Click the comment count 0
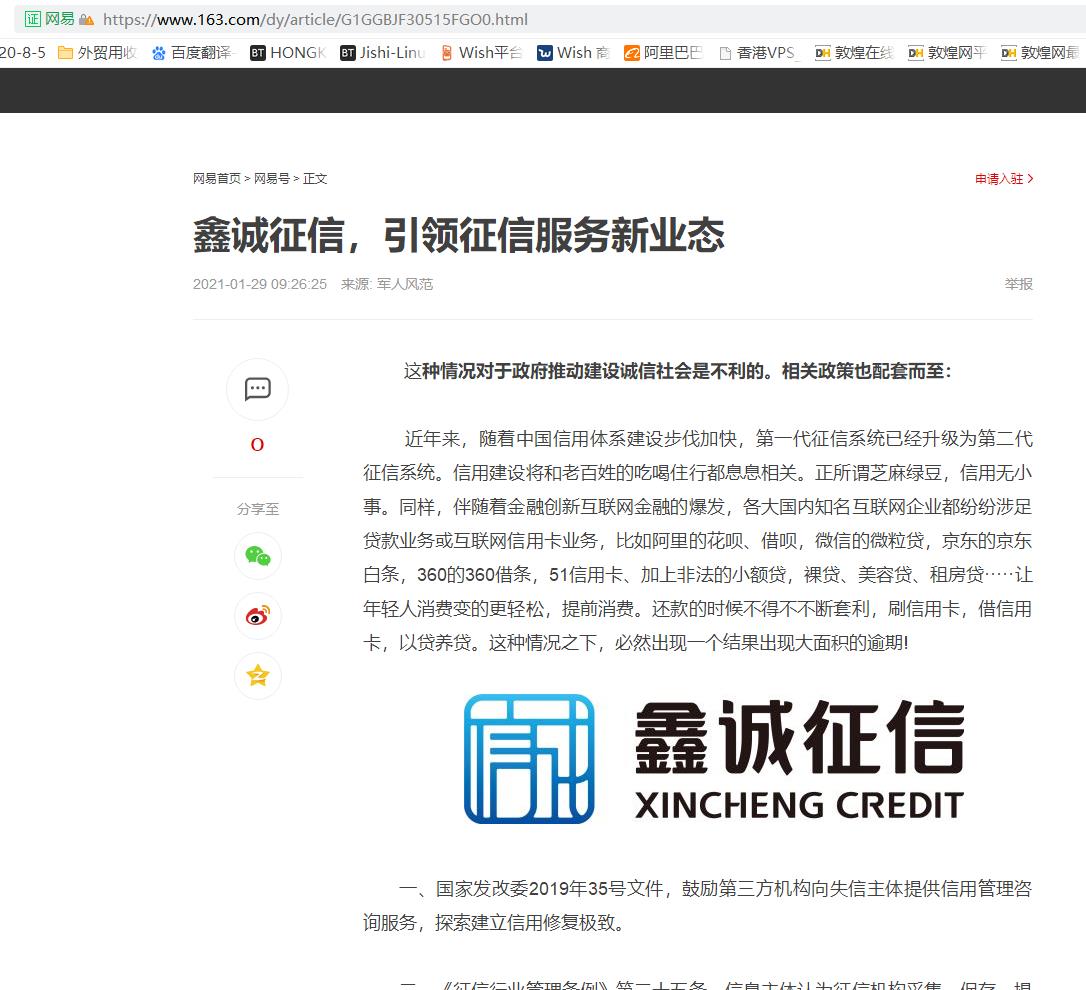The width and height of the screenshot is (1086, 990). (x=257, y=445)
